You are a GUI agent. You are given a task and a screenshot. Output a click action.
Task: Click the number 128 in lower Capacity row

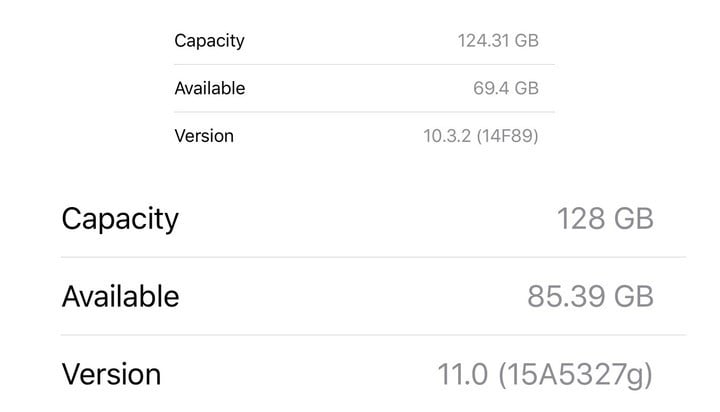pos(580,219)
